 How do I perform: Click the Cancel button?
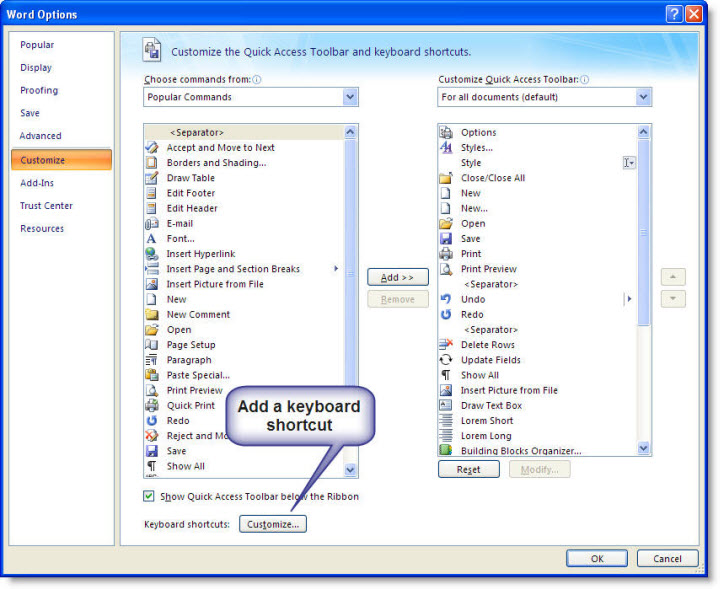coord(667,558)
